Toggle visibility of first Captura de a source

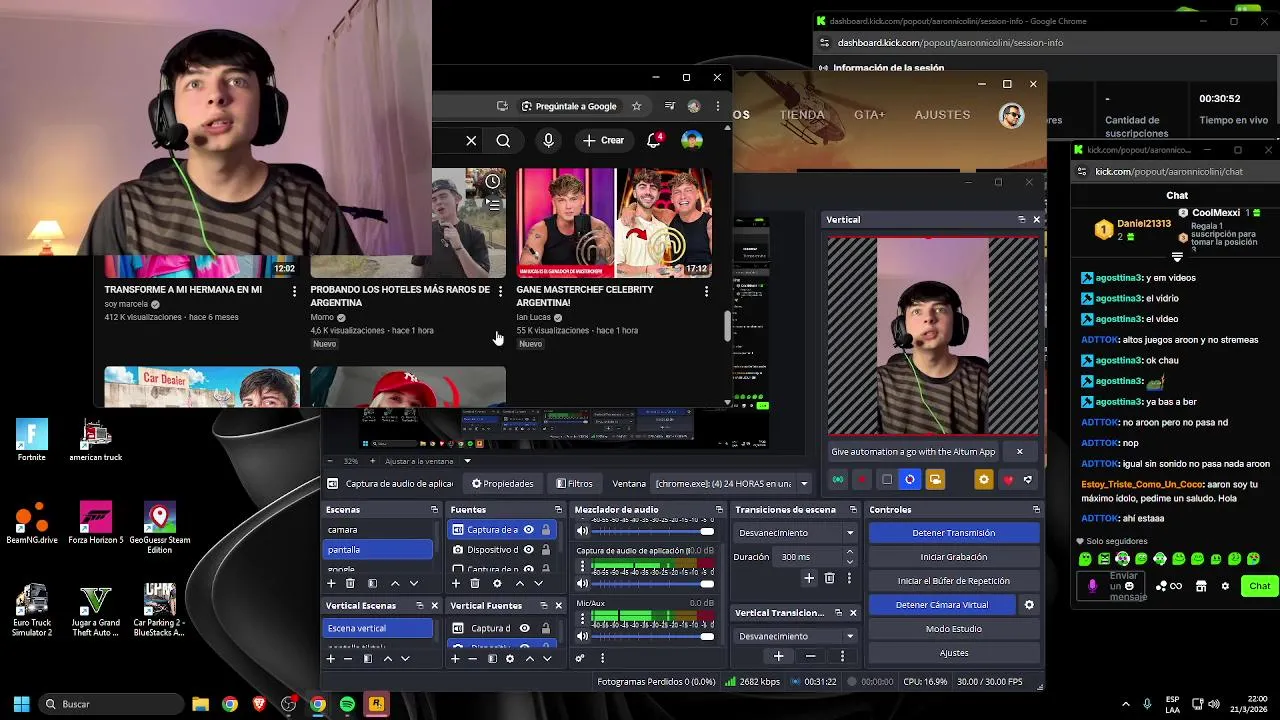tap(528, 530)
